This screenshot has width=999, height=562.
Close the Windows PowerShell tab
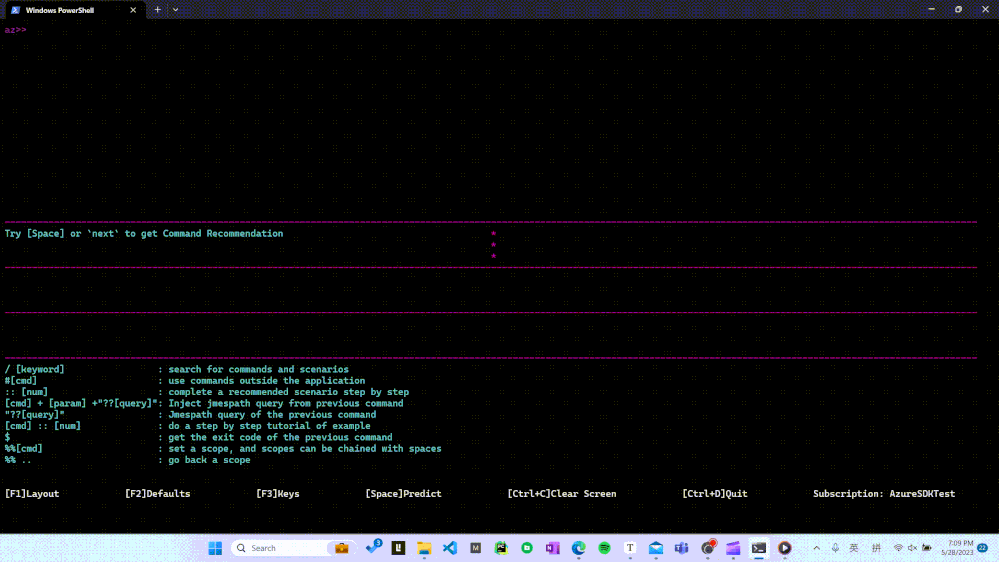(x=133, y=10)
